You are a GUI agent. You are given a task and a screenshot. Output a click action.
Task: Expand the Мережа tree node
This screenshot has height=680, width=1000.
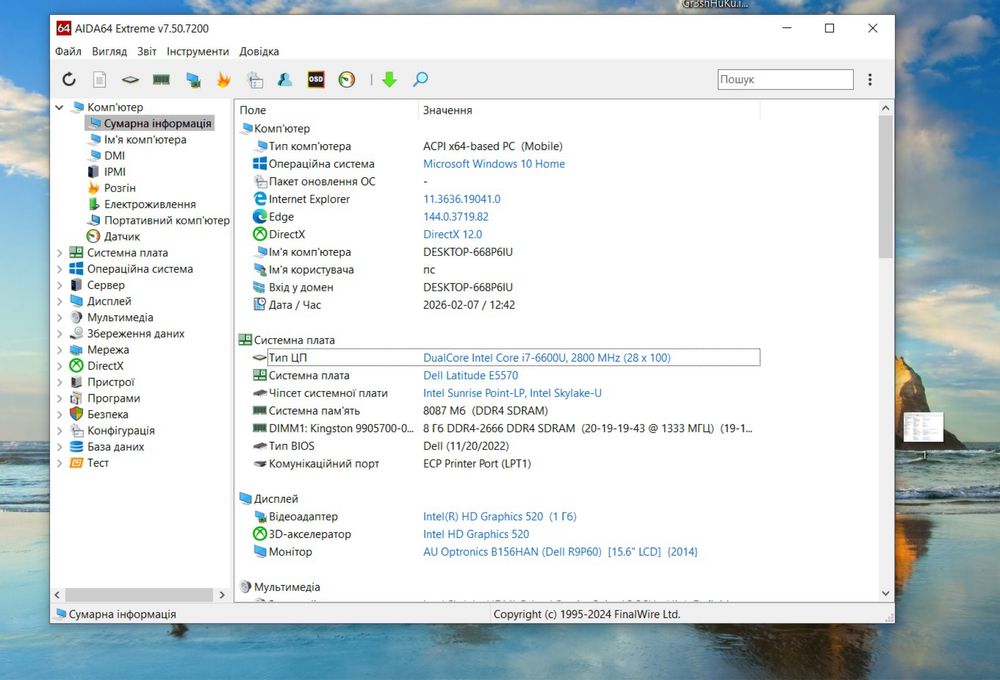59,350
